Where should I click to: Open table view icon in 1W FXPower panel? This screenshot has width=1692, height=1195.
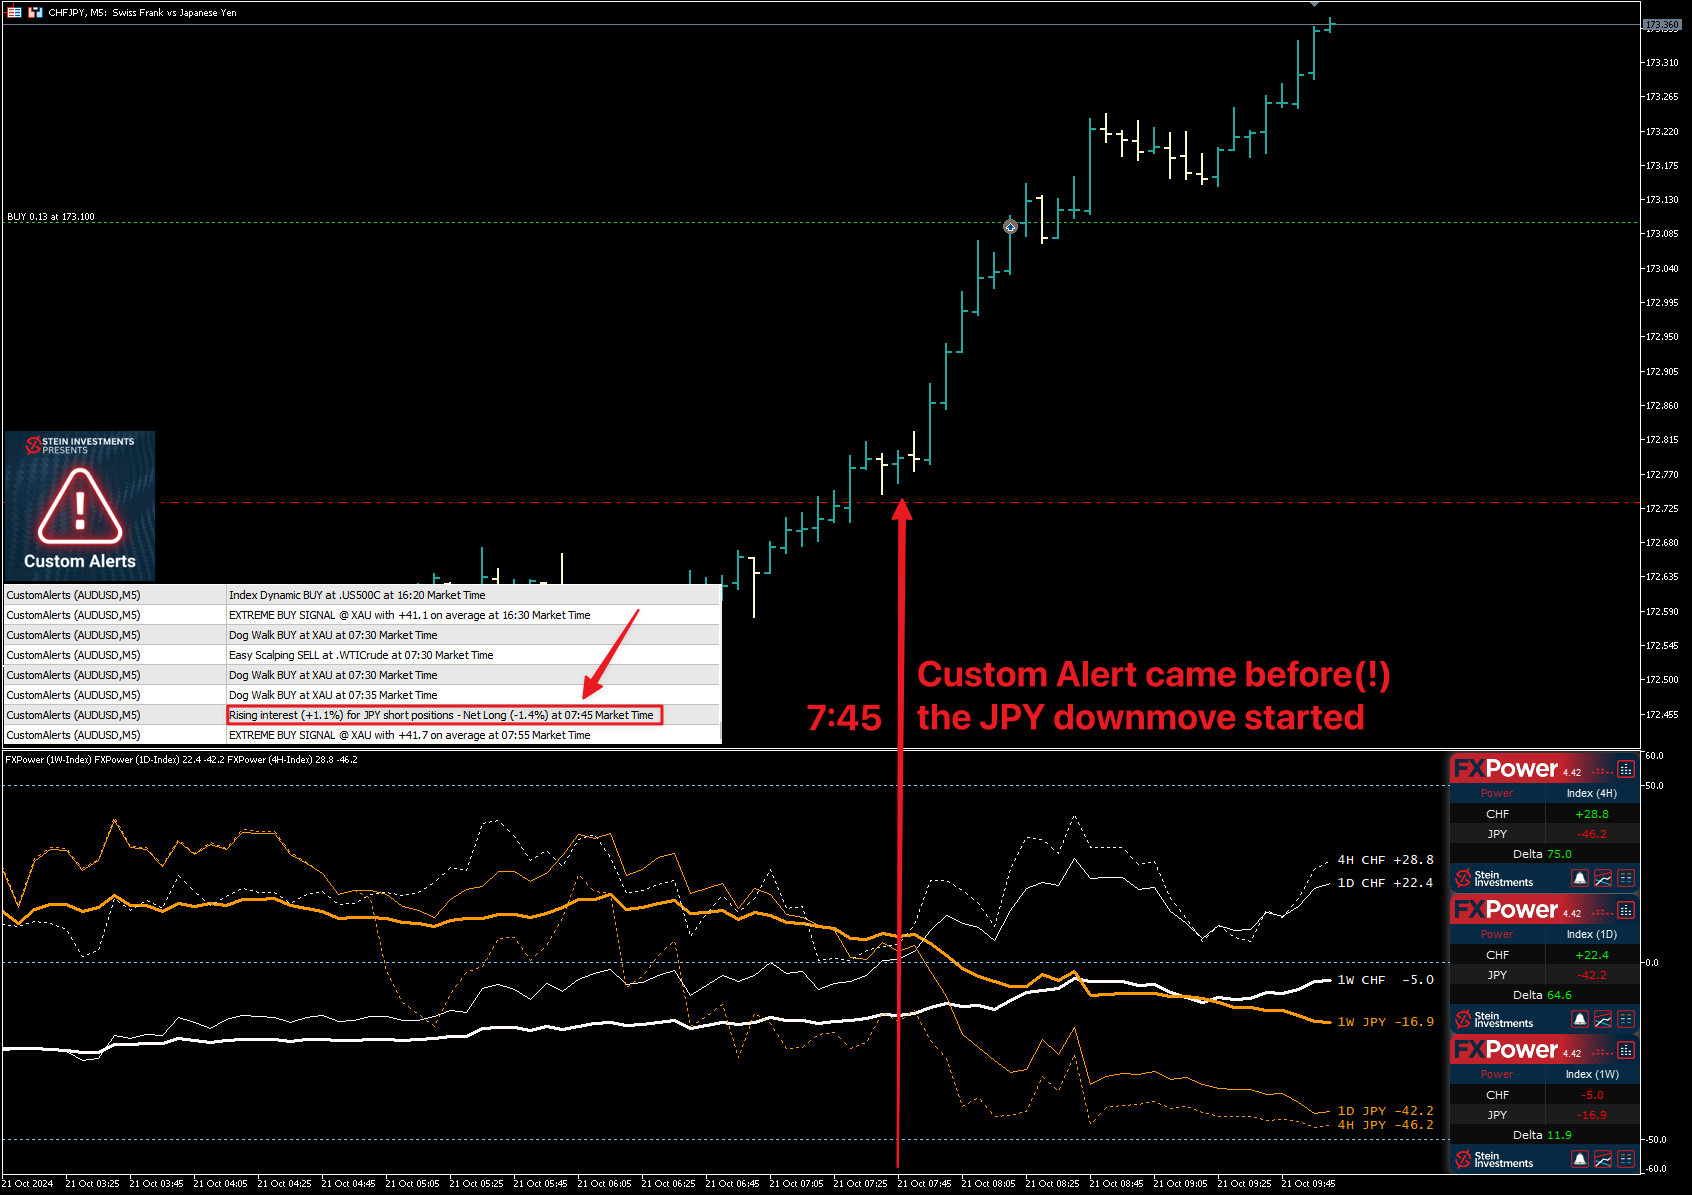[1626, 1159]
